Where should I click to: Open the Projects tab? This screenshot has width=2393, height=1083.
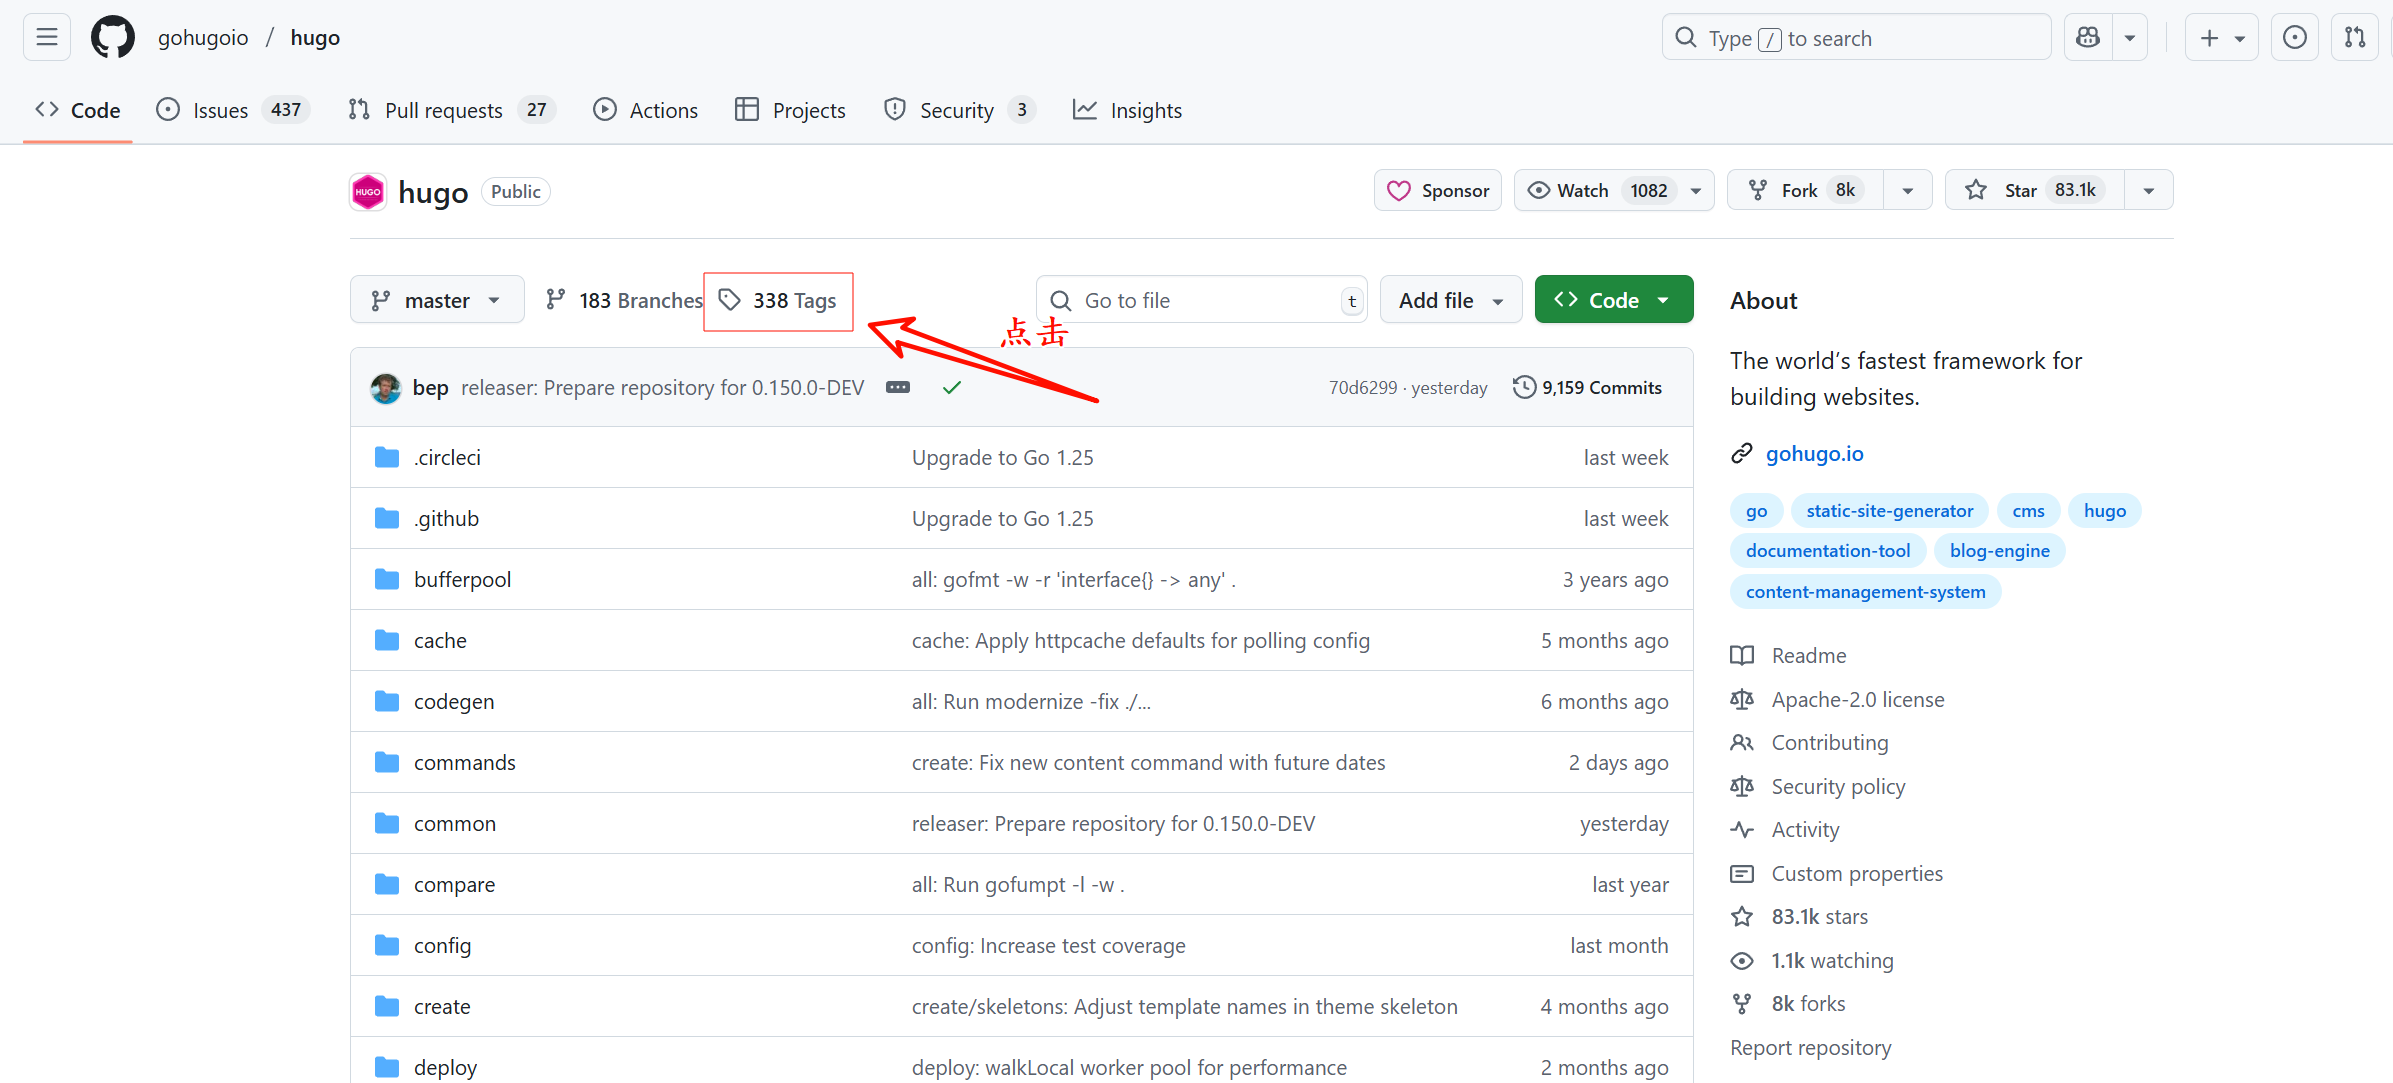click(x=790, y=110)
